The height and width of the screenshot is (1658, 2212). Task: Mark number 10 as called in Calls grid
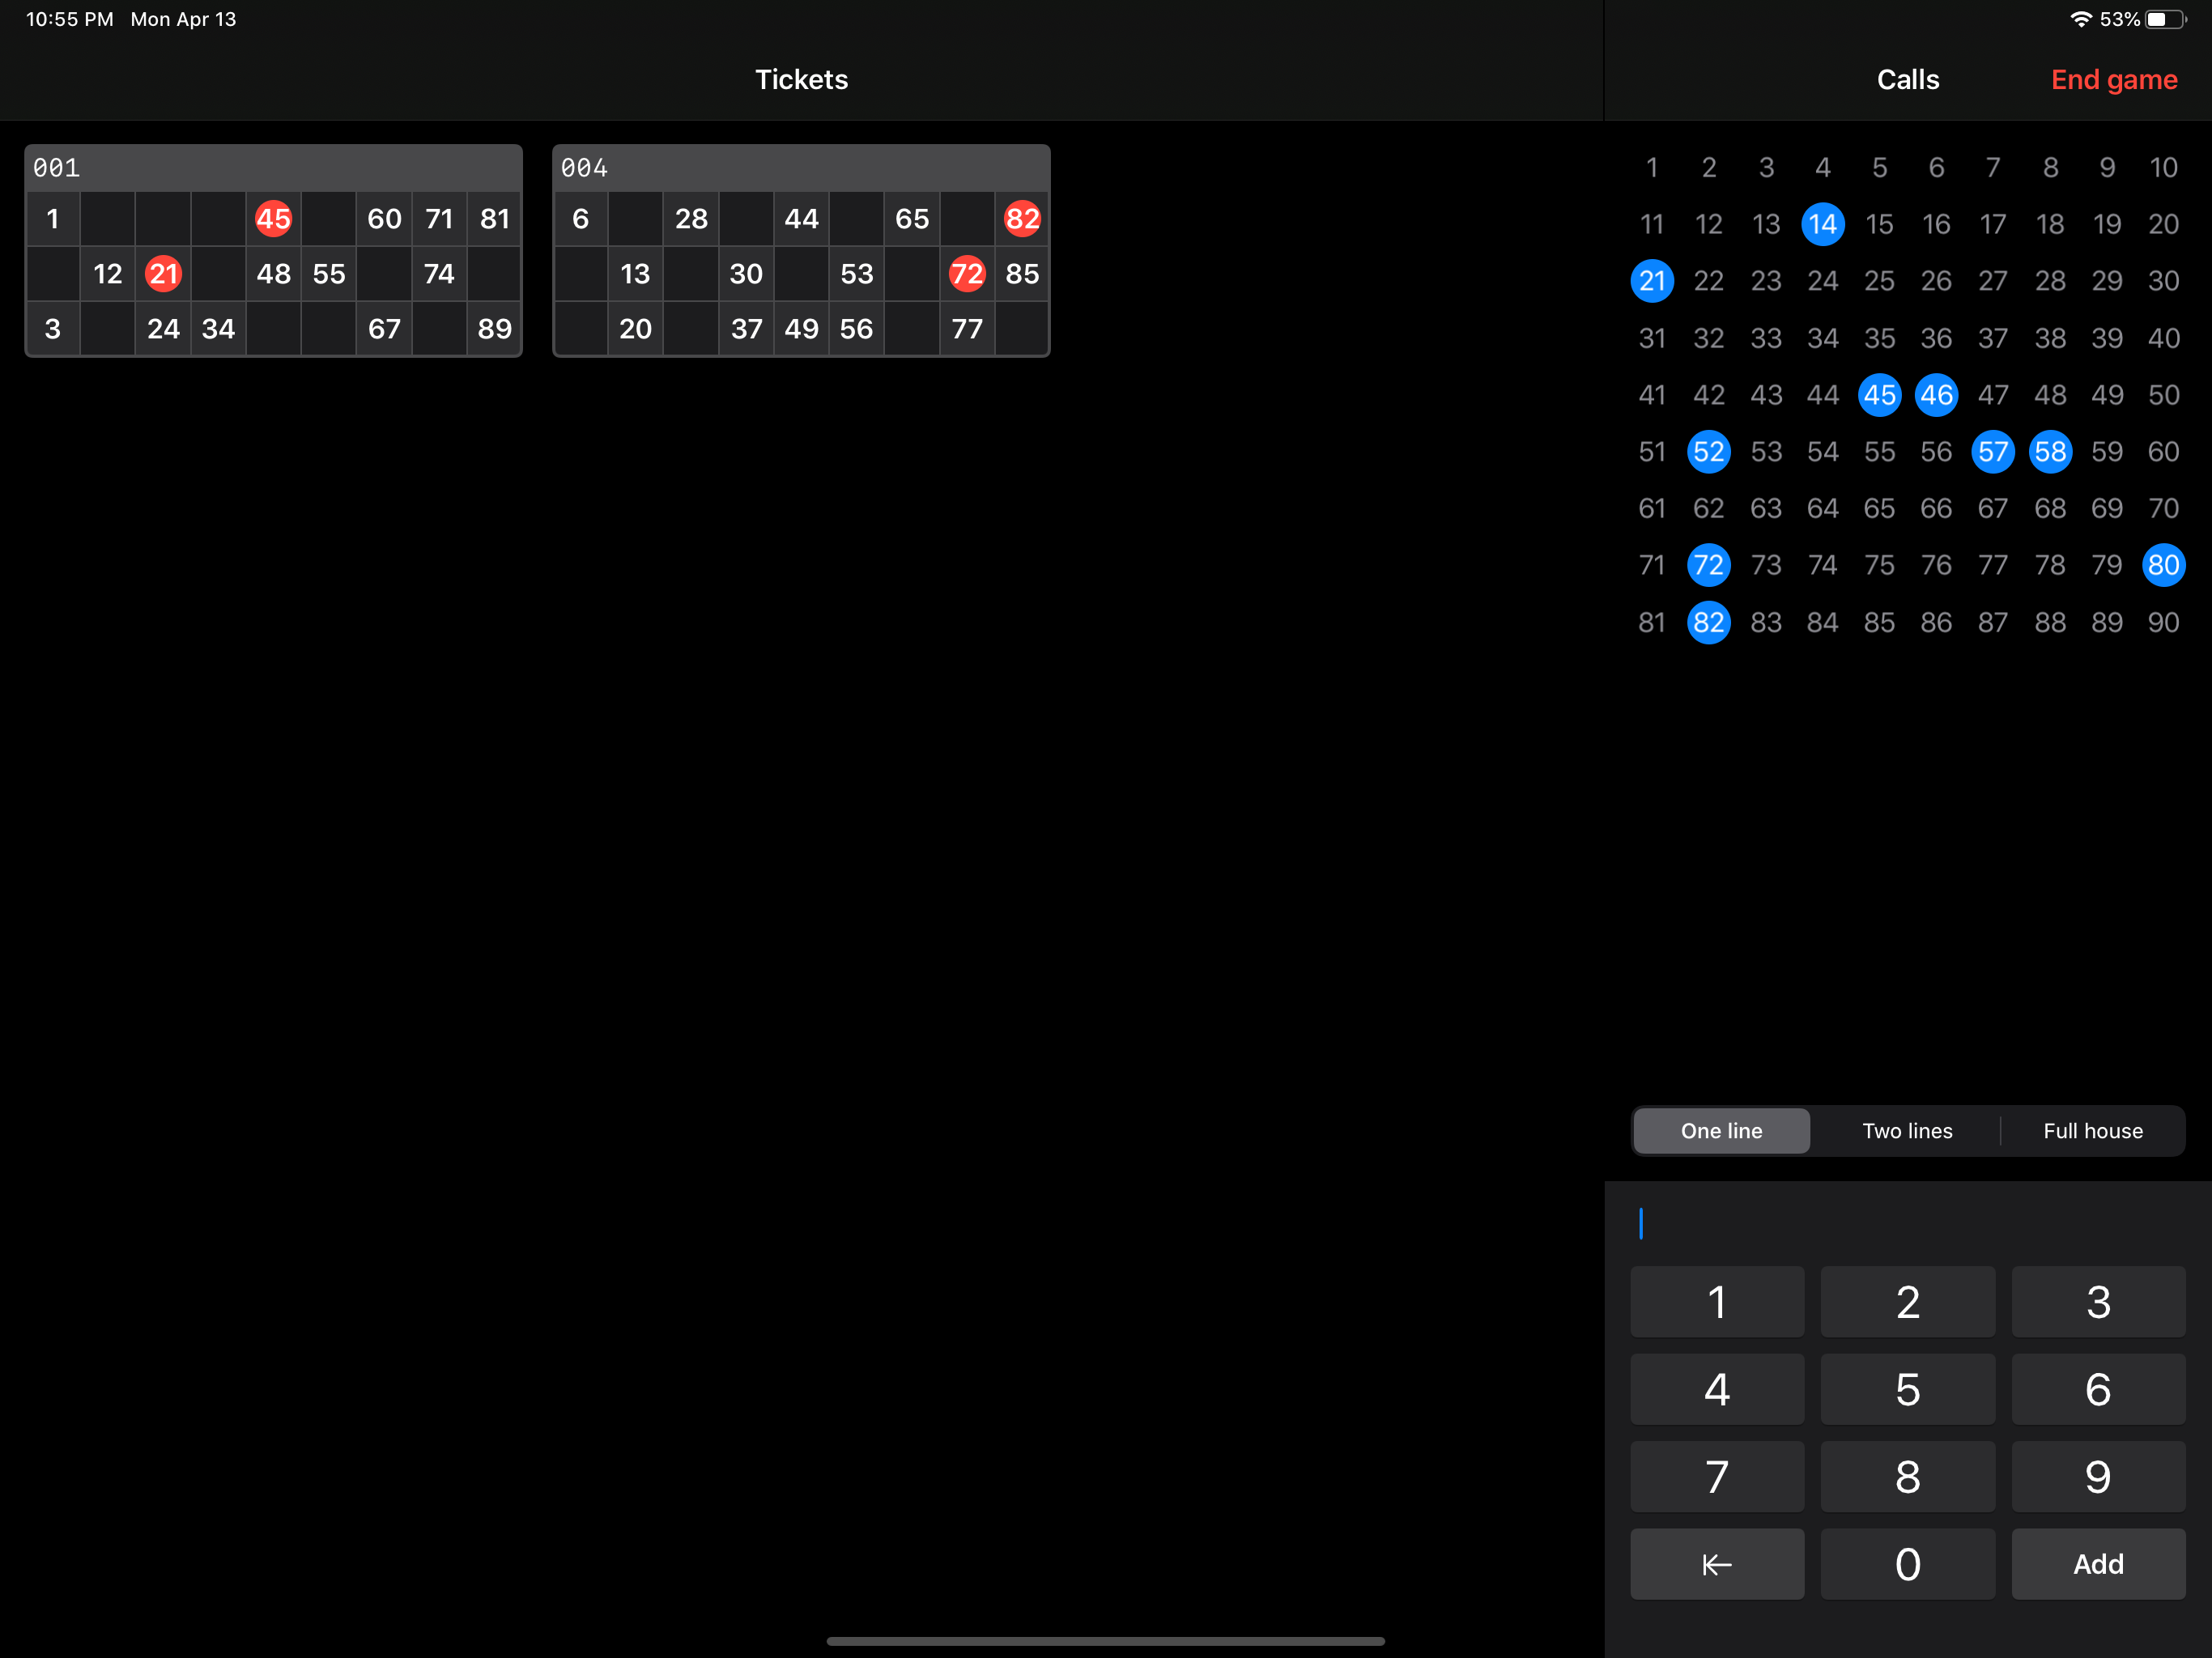[2163, 167]
